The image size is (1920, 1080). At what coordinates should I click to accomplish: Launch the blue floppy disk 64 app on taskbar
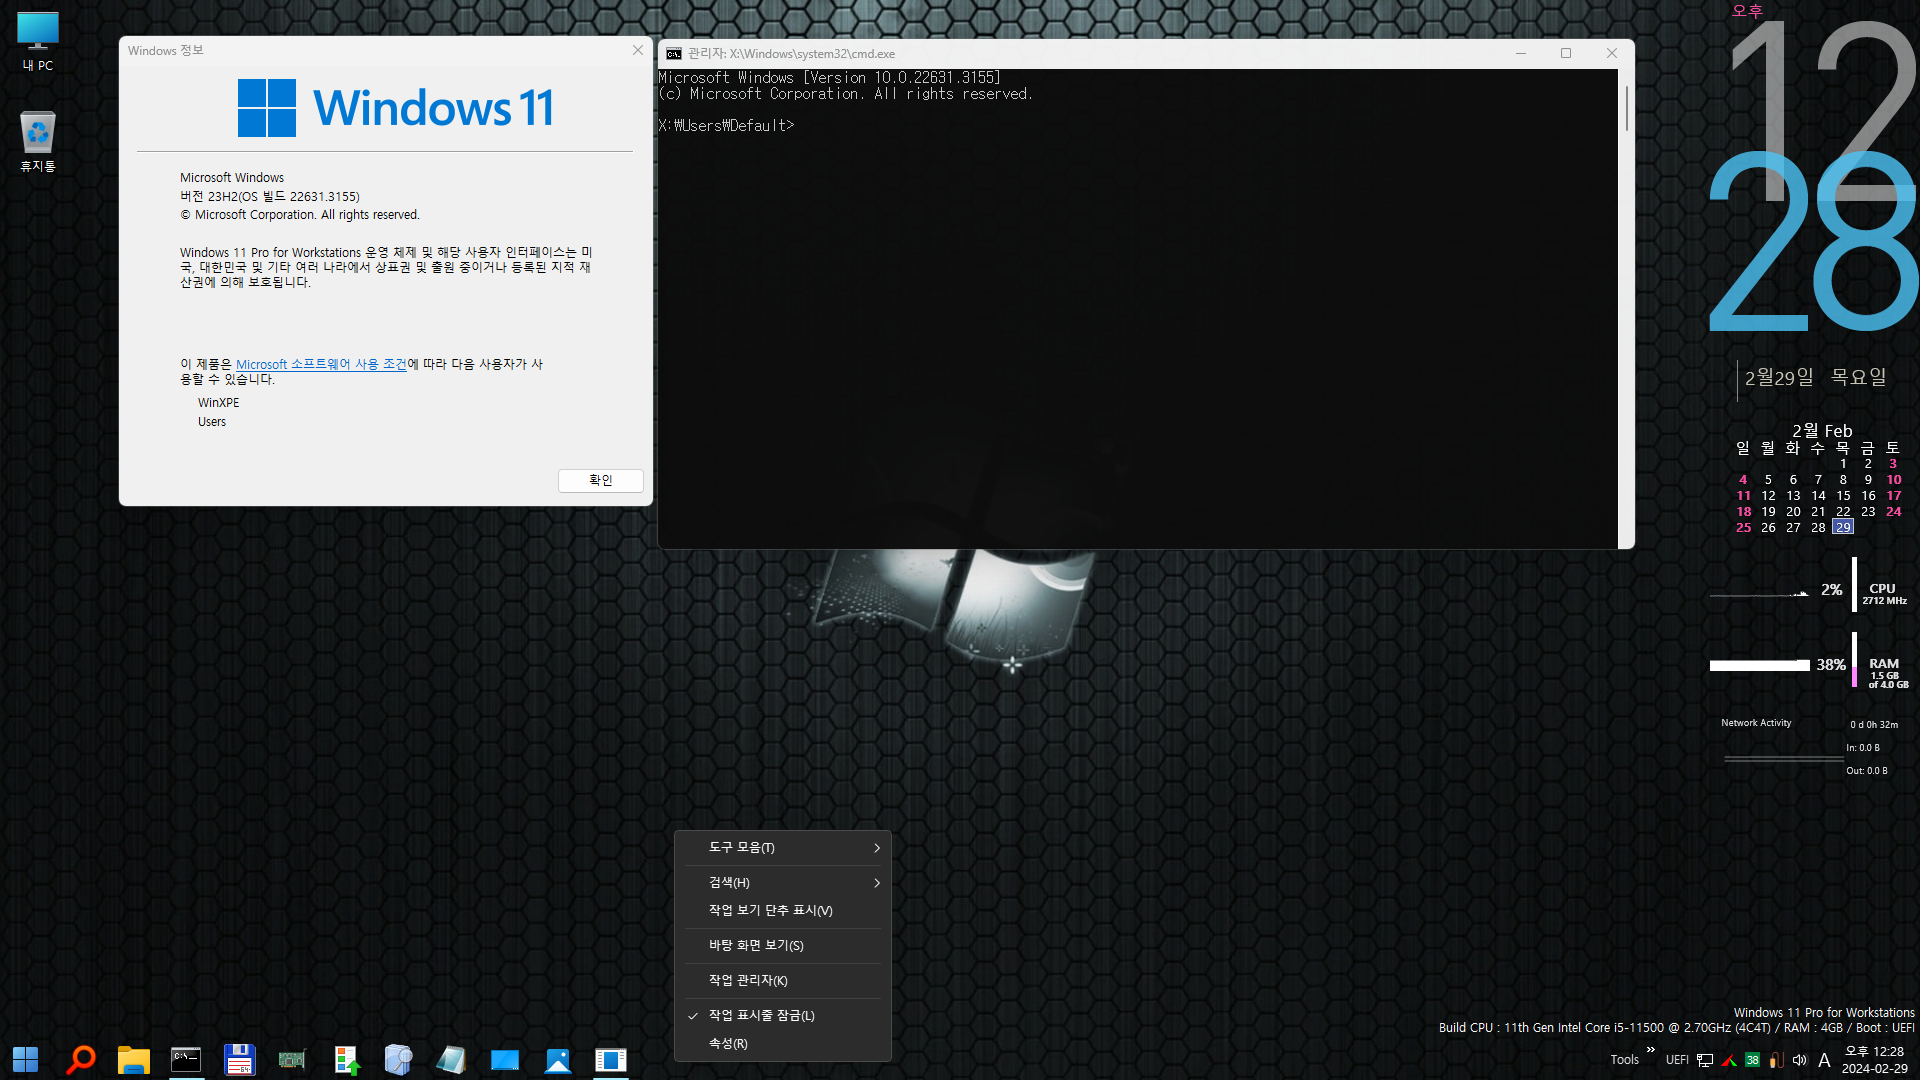(x=239, y=1059)
